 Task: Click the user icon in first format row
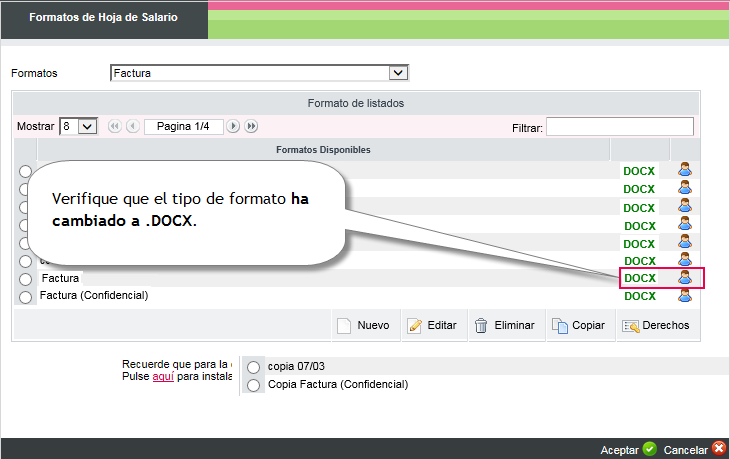click(x=685, y=169)
